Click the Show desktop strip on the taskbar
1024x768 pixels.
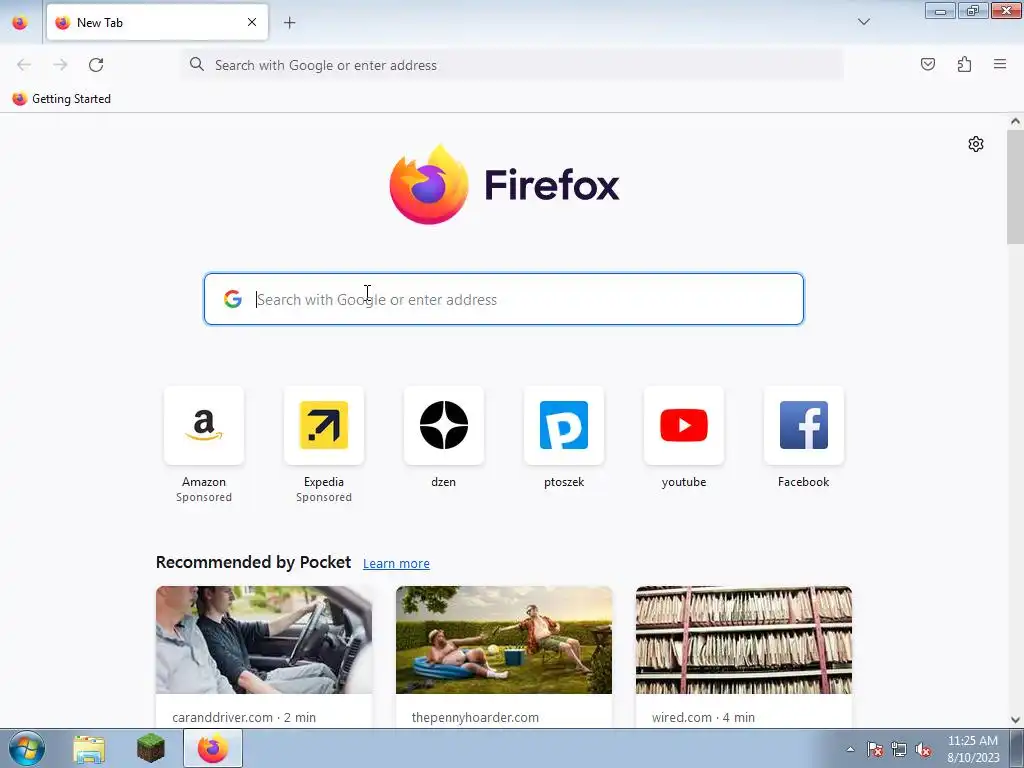click(1017, 748)
